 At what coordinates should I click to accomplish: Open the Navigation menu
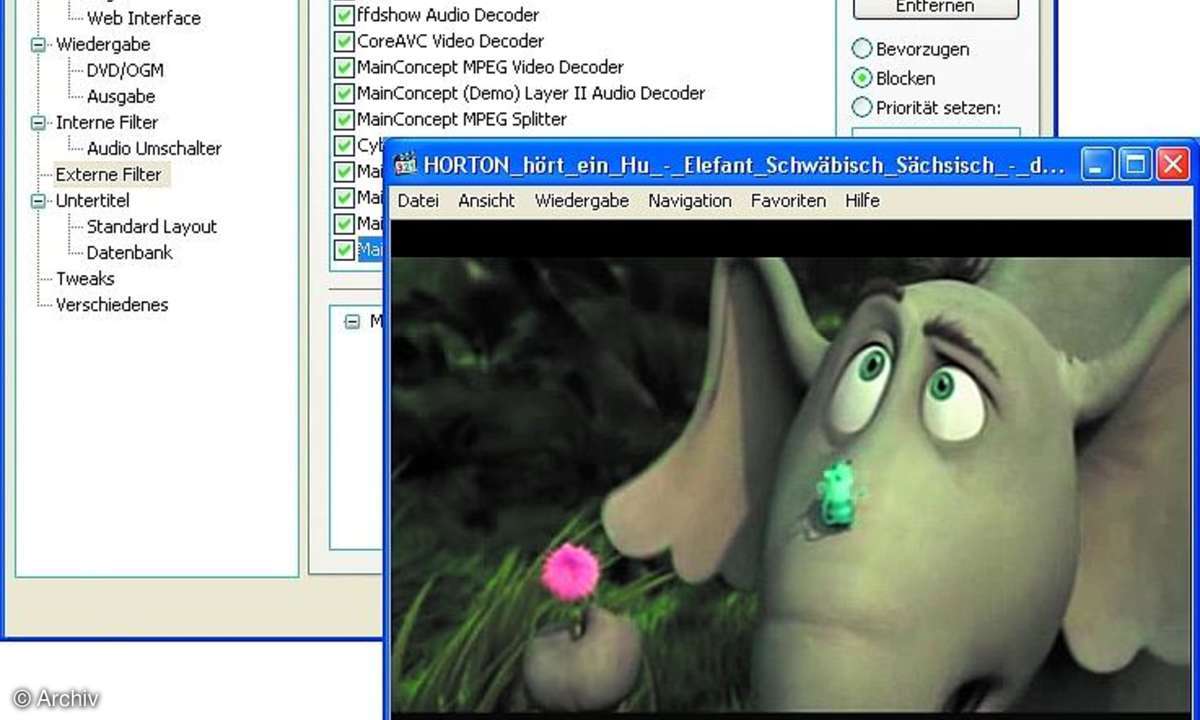pyautogui.click(x=690, y=200)
